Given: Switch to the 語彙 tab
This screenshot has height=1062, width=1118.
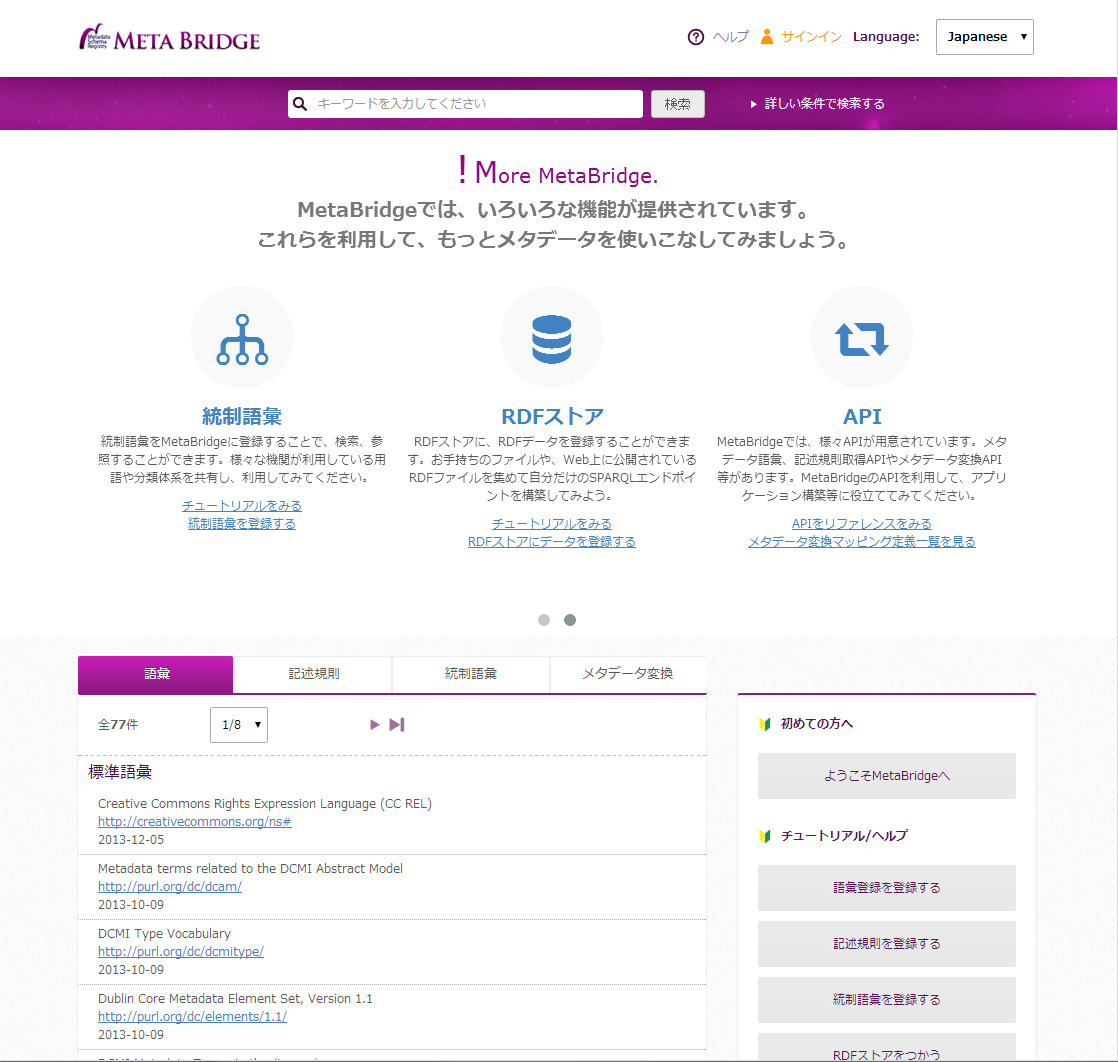Looking at the screenshot, I should (x=155, y=674).
